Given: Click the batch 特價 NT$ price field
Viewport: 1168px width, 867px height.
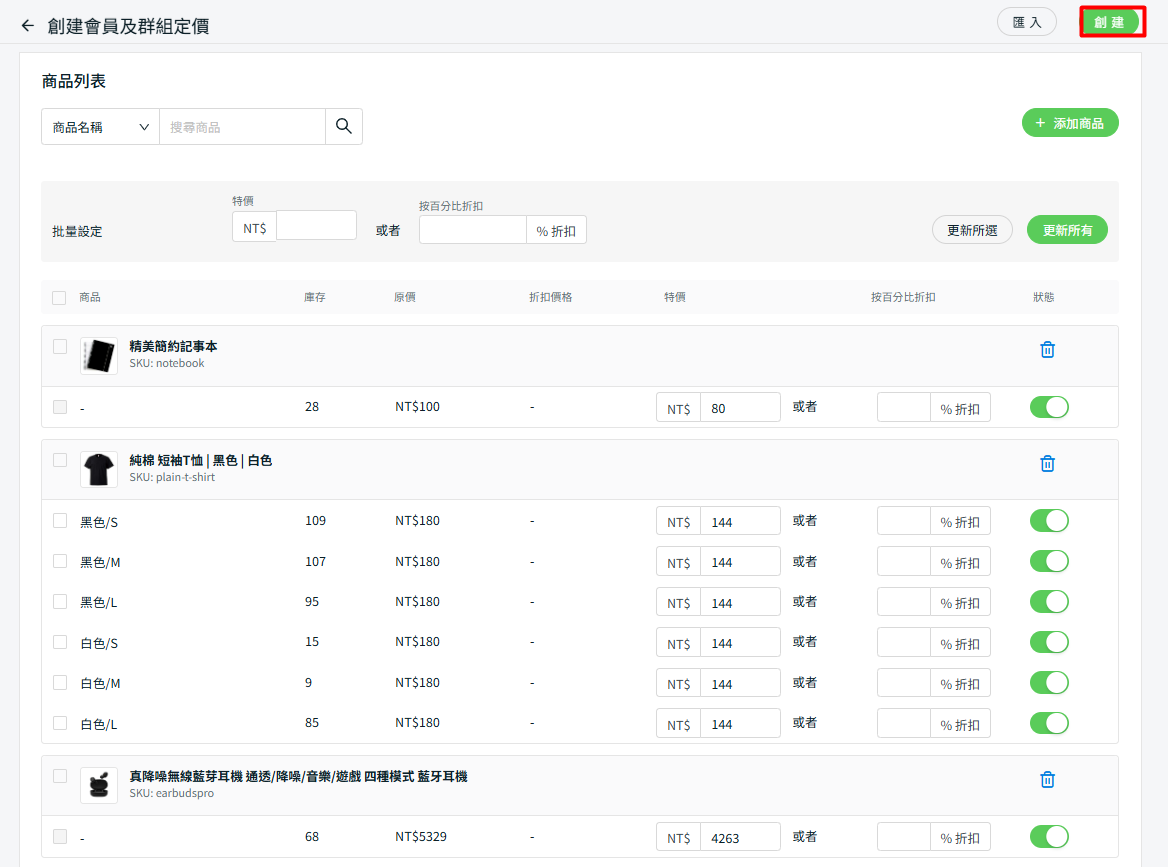Looking at the screenshot, I should click(315, 226).
